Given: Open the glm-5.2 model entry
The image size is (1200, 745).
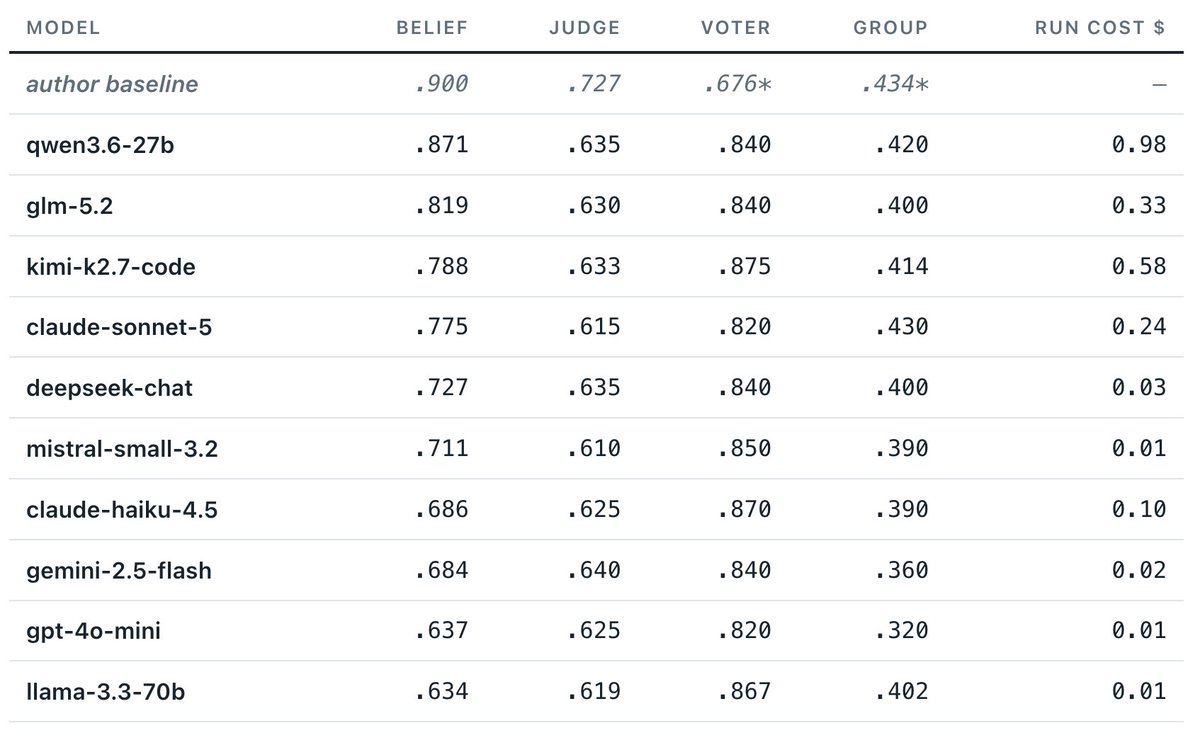Looking at the screenshot, I should pos(67,206).
